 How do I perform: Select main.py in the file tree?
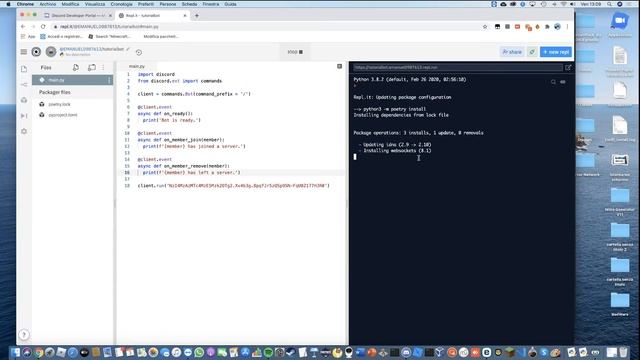coord(72,80)
